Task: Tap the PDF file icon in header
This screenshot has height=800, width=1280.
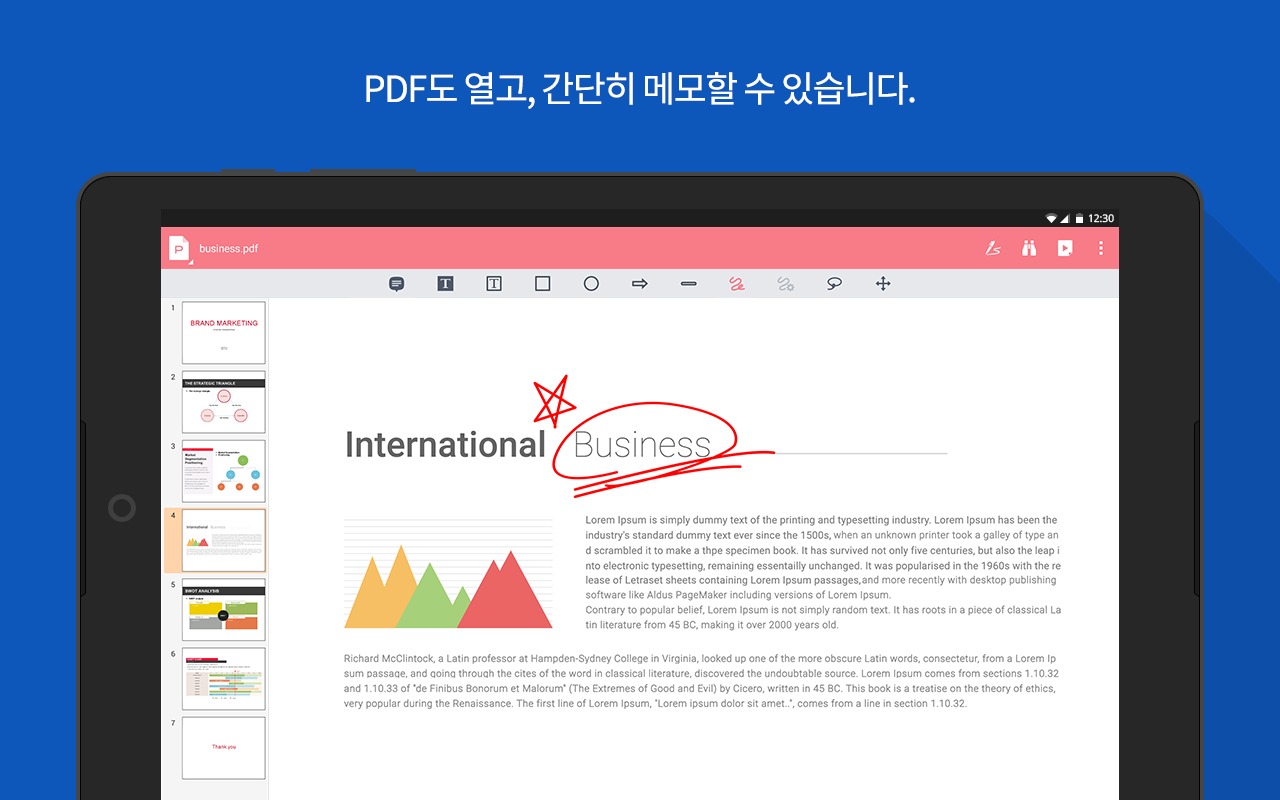Action: [x=180, y=248]
